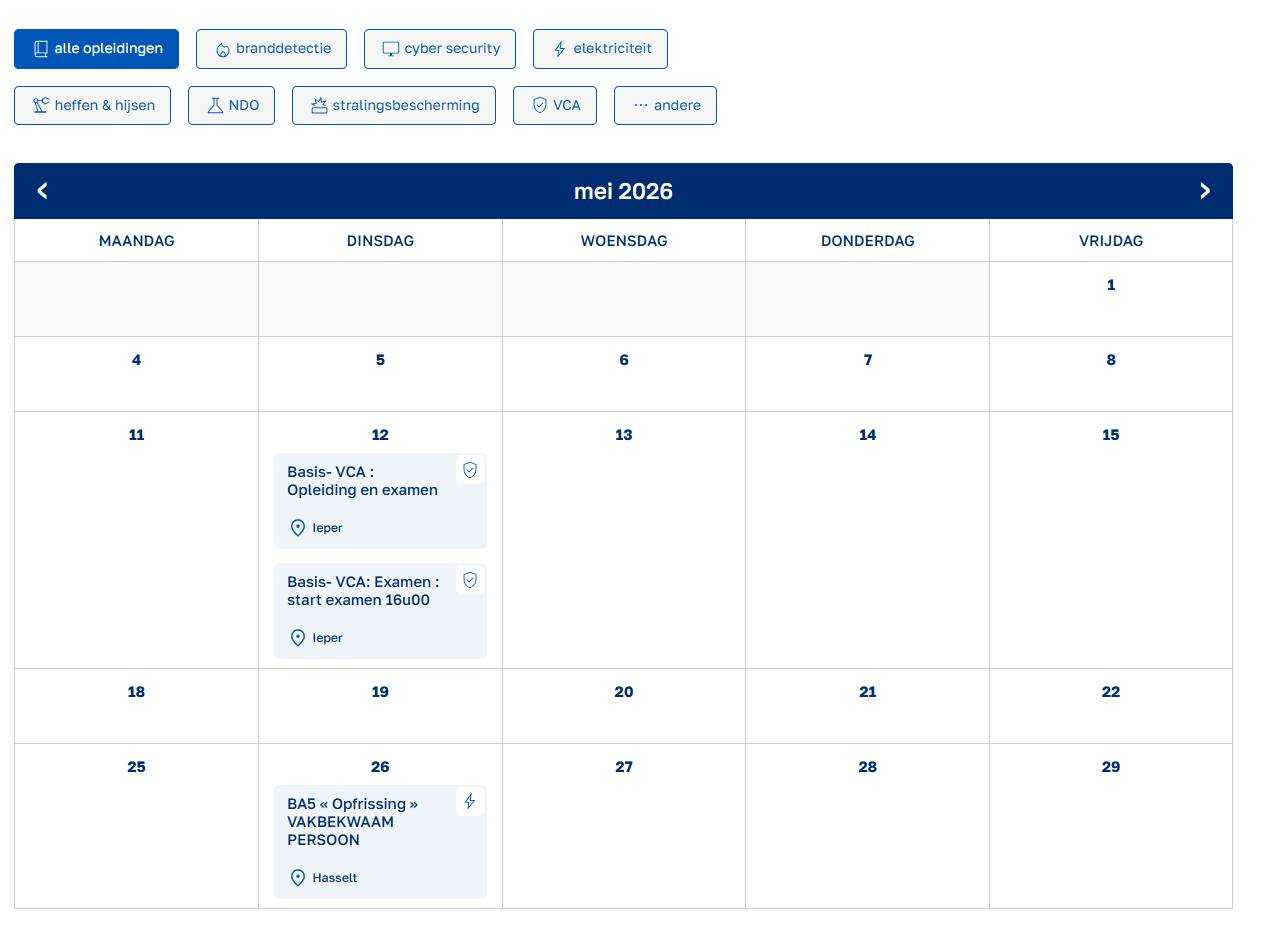1269x925 pixels.
Task: Select the alle opleidingen filter
Action: tap(96, 49)
